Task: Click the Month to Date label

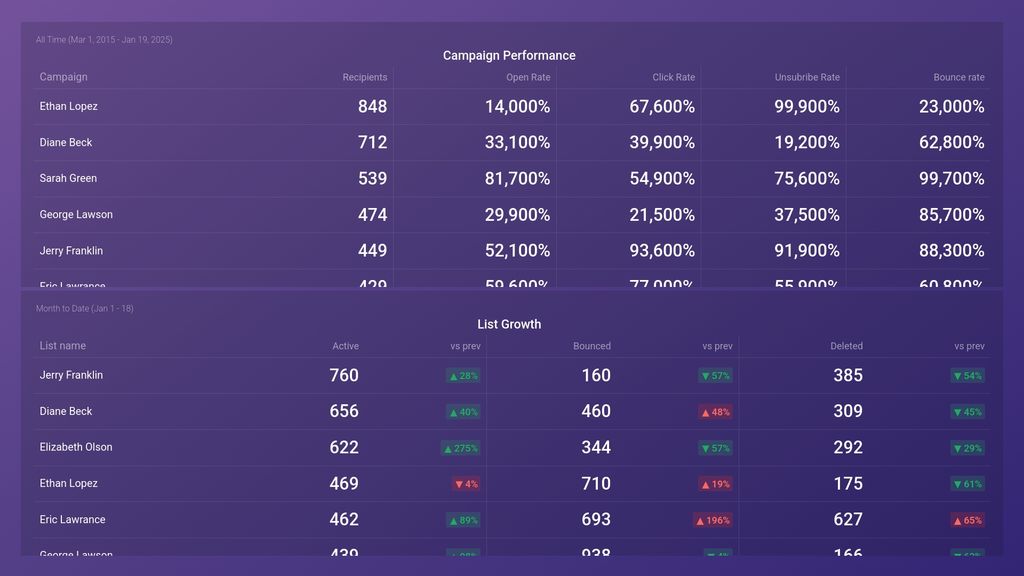Action: click(x=84, y=308)
